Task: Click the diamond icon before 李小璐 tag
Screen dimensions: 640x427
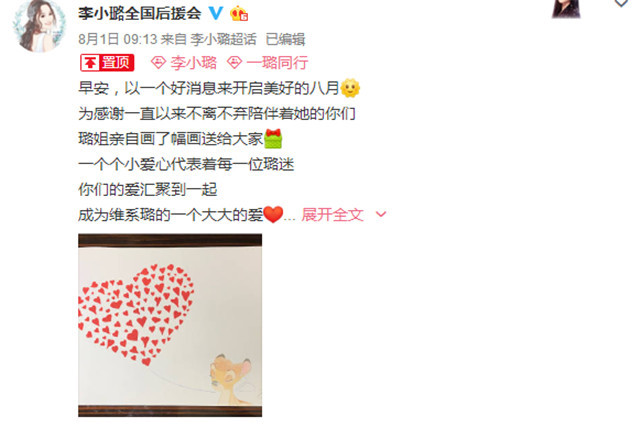Action: (158, 63)
